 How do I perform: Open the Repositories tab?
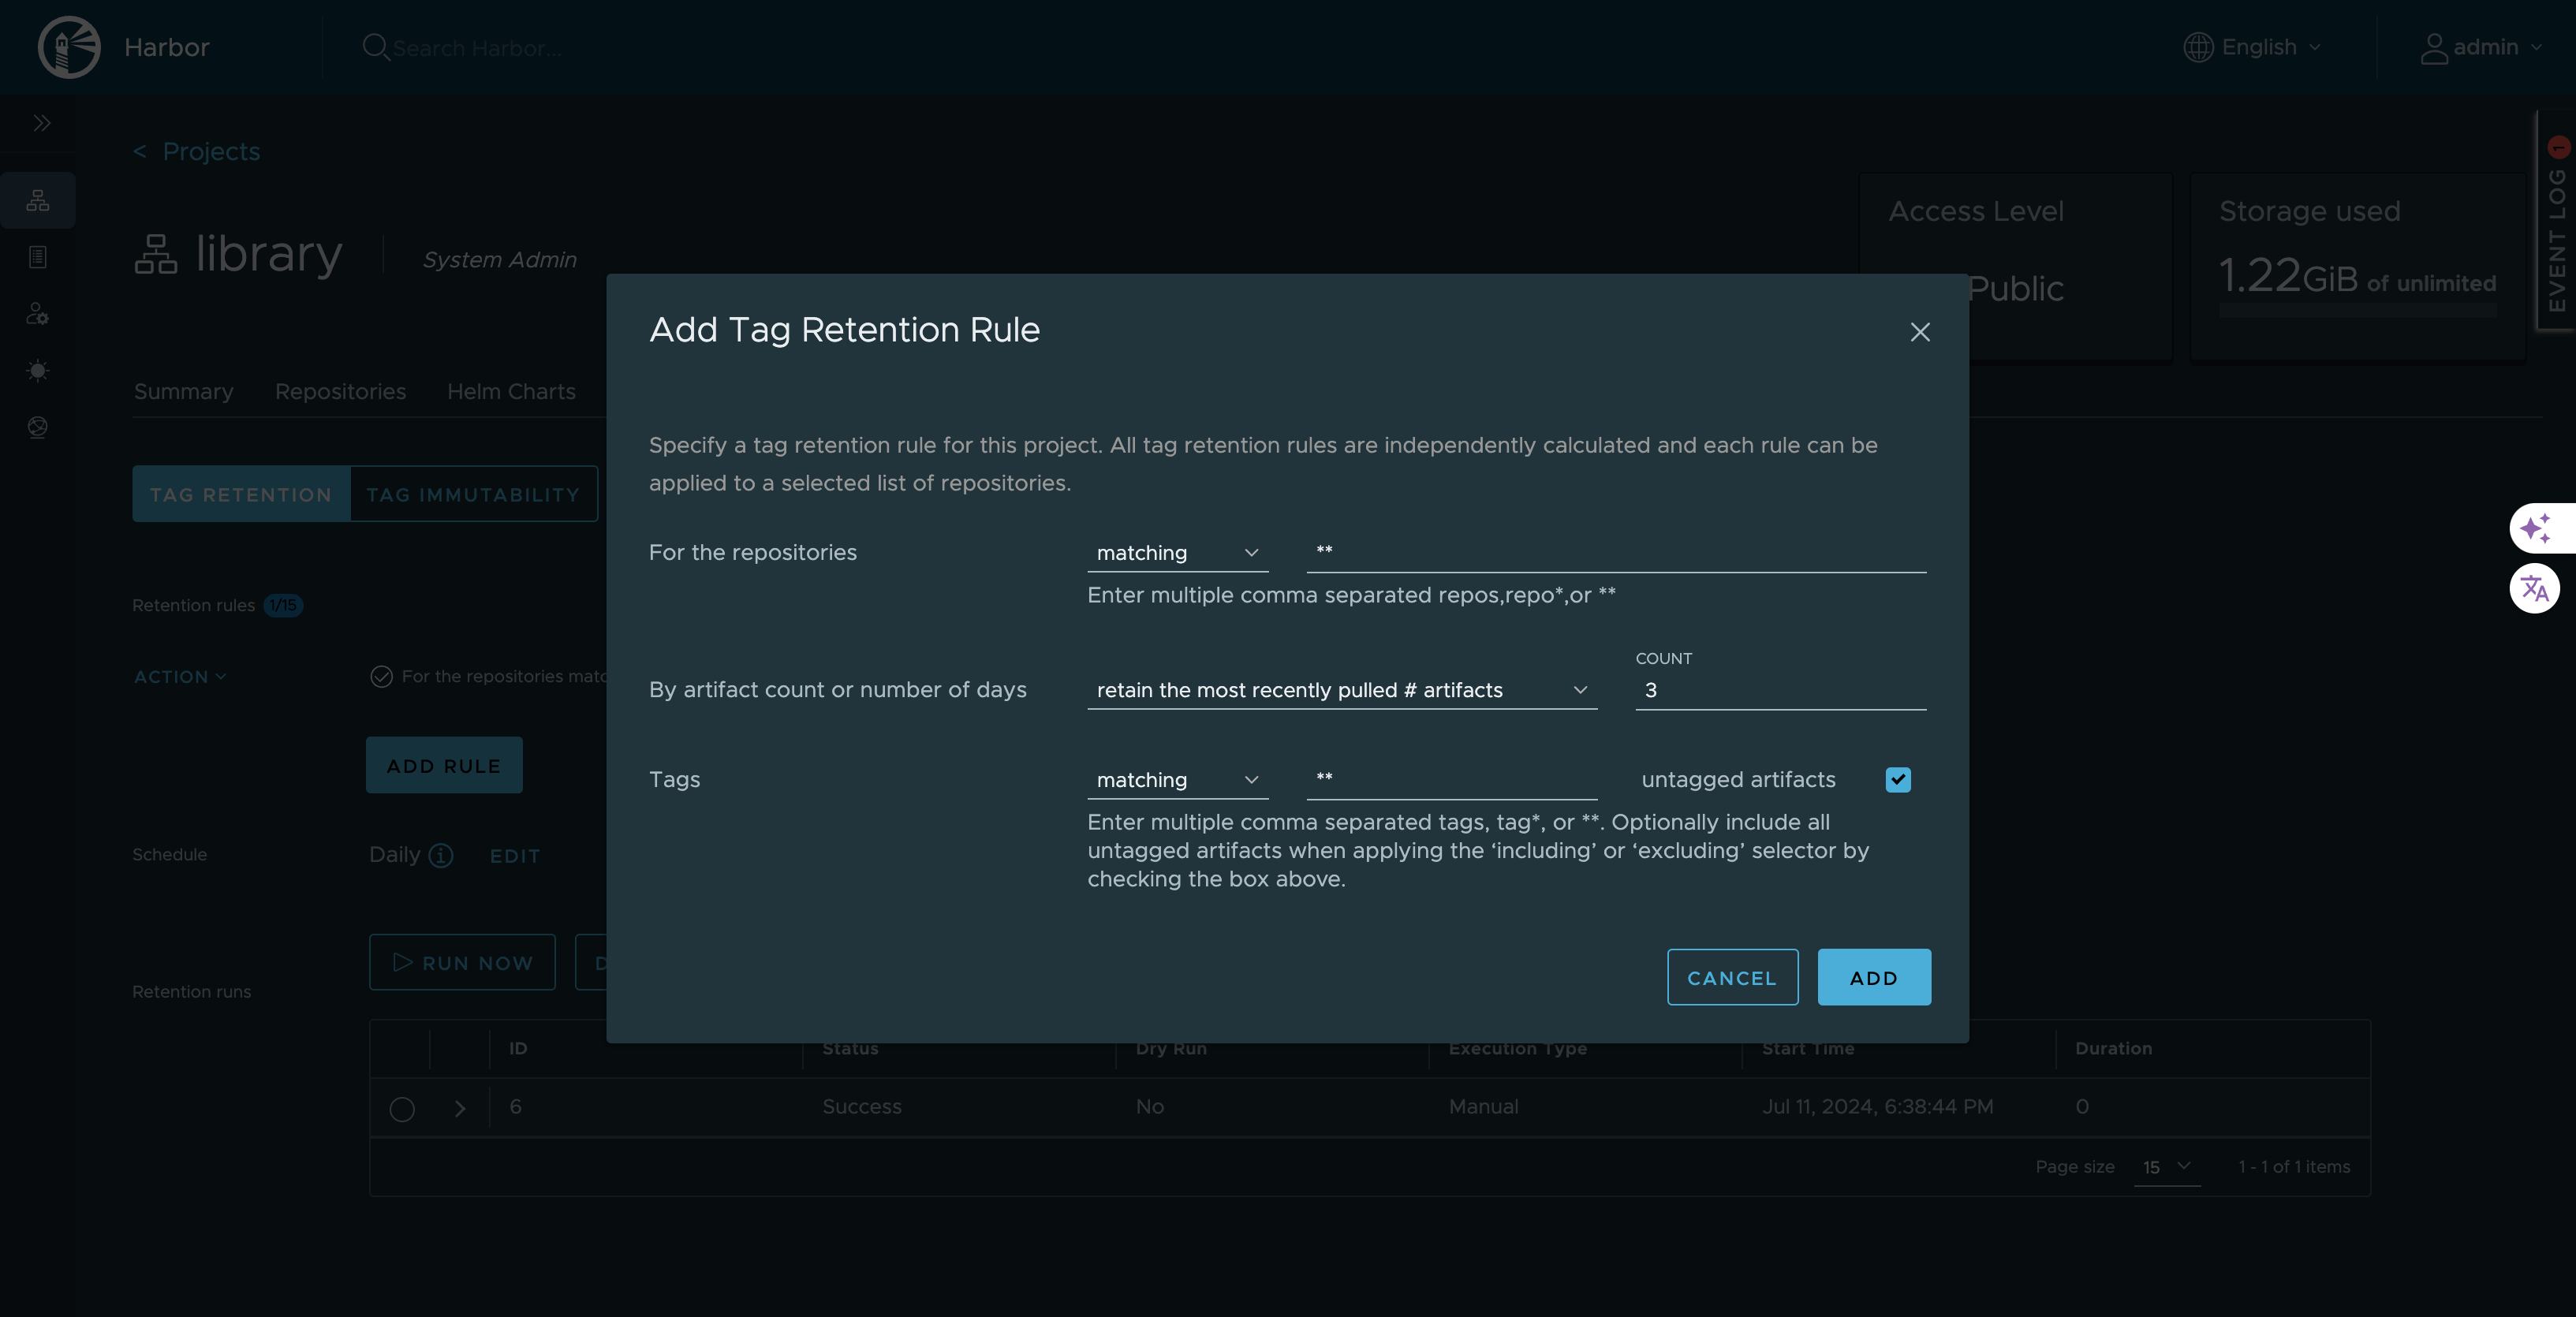click(x=340, y=392)
